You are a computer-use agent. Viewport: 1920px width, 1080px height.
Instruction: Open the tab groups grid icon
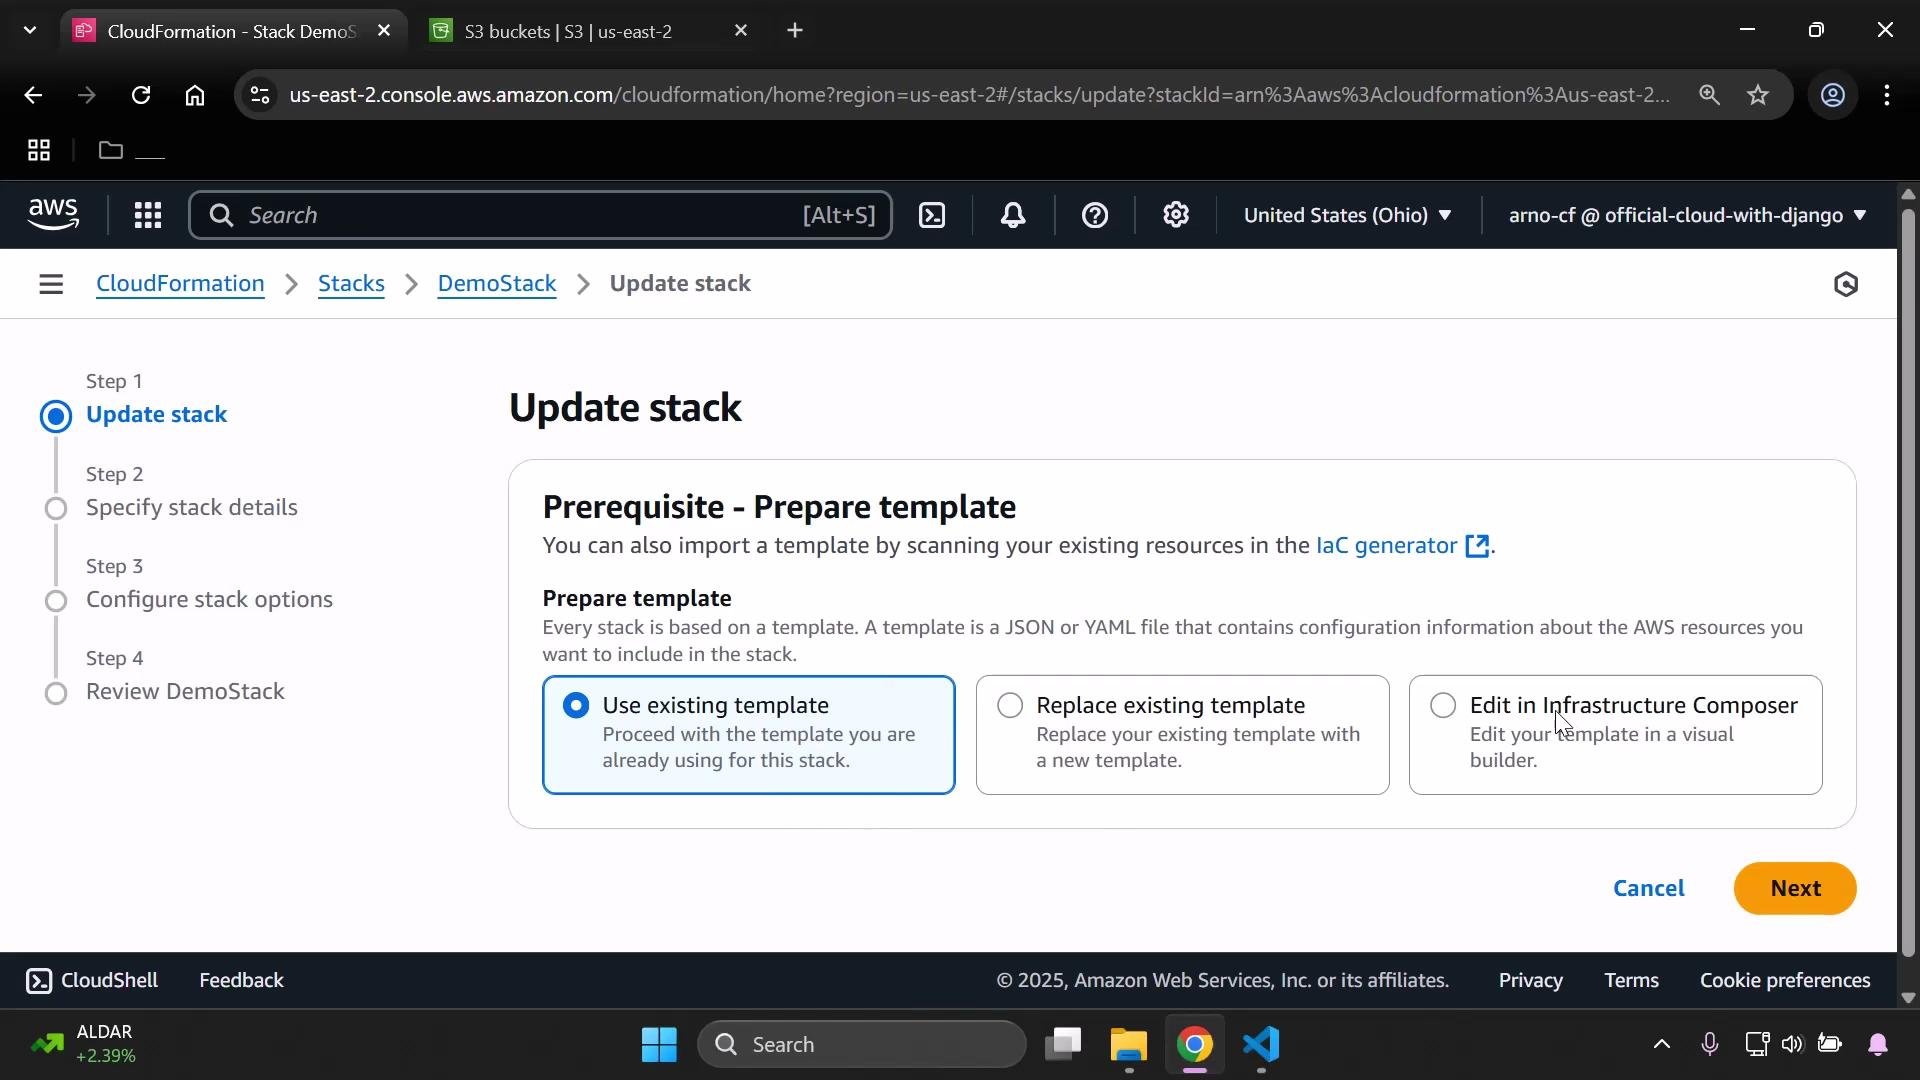39,151
